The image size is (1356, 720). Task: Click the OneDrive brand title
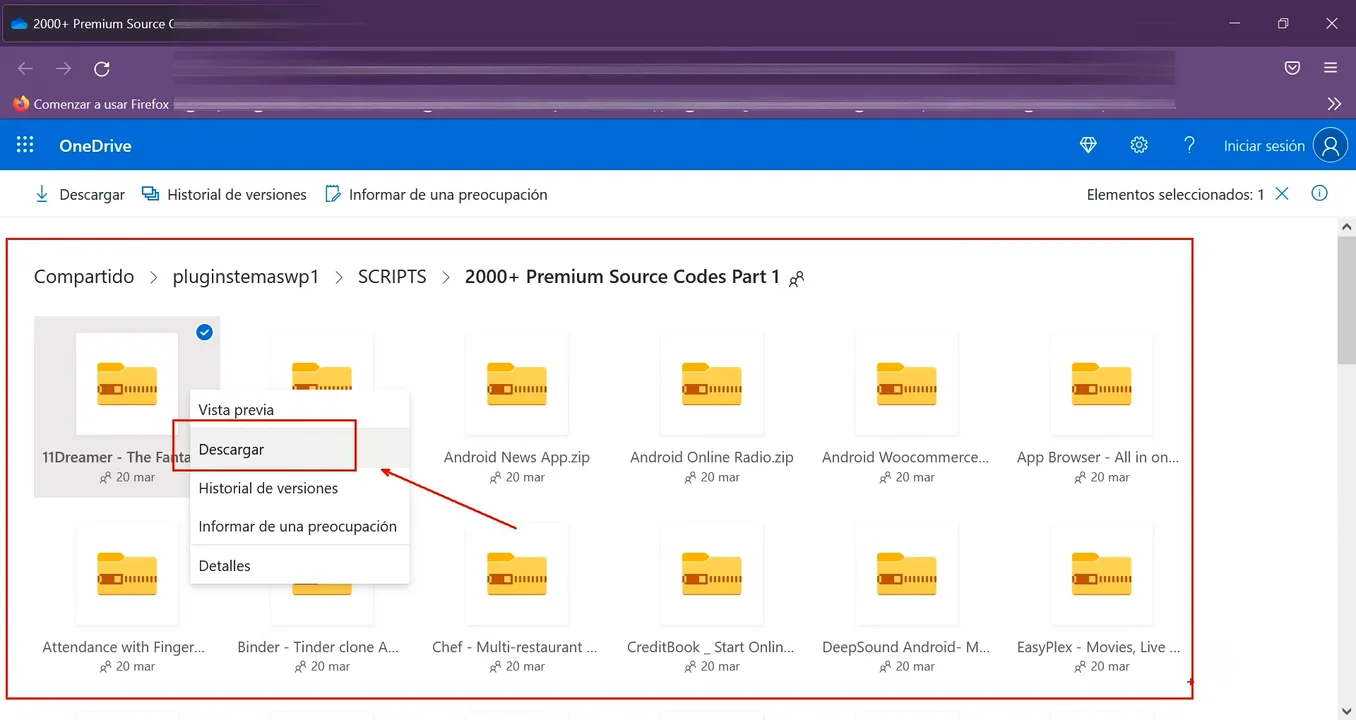[x=95, y=146]
